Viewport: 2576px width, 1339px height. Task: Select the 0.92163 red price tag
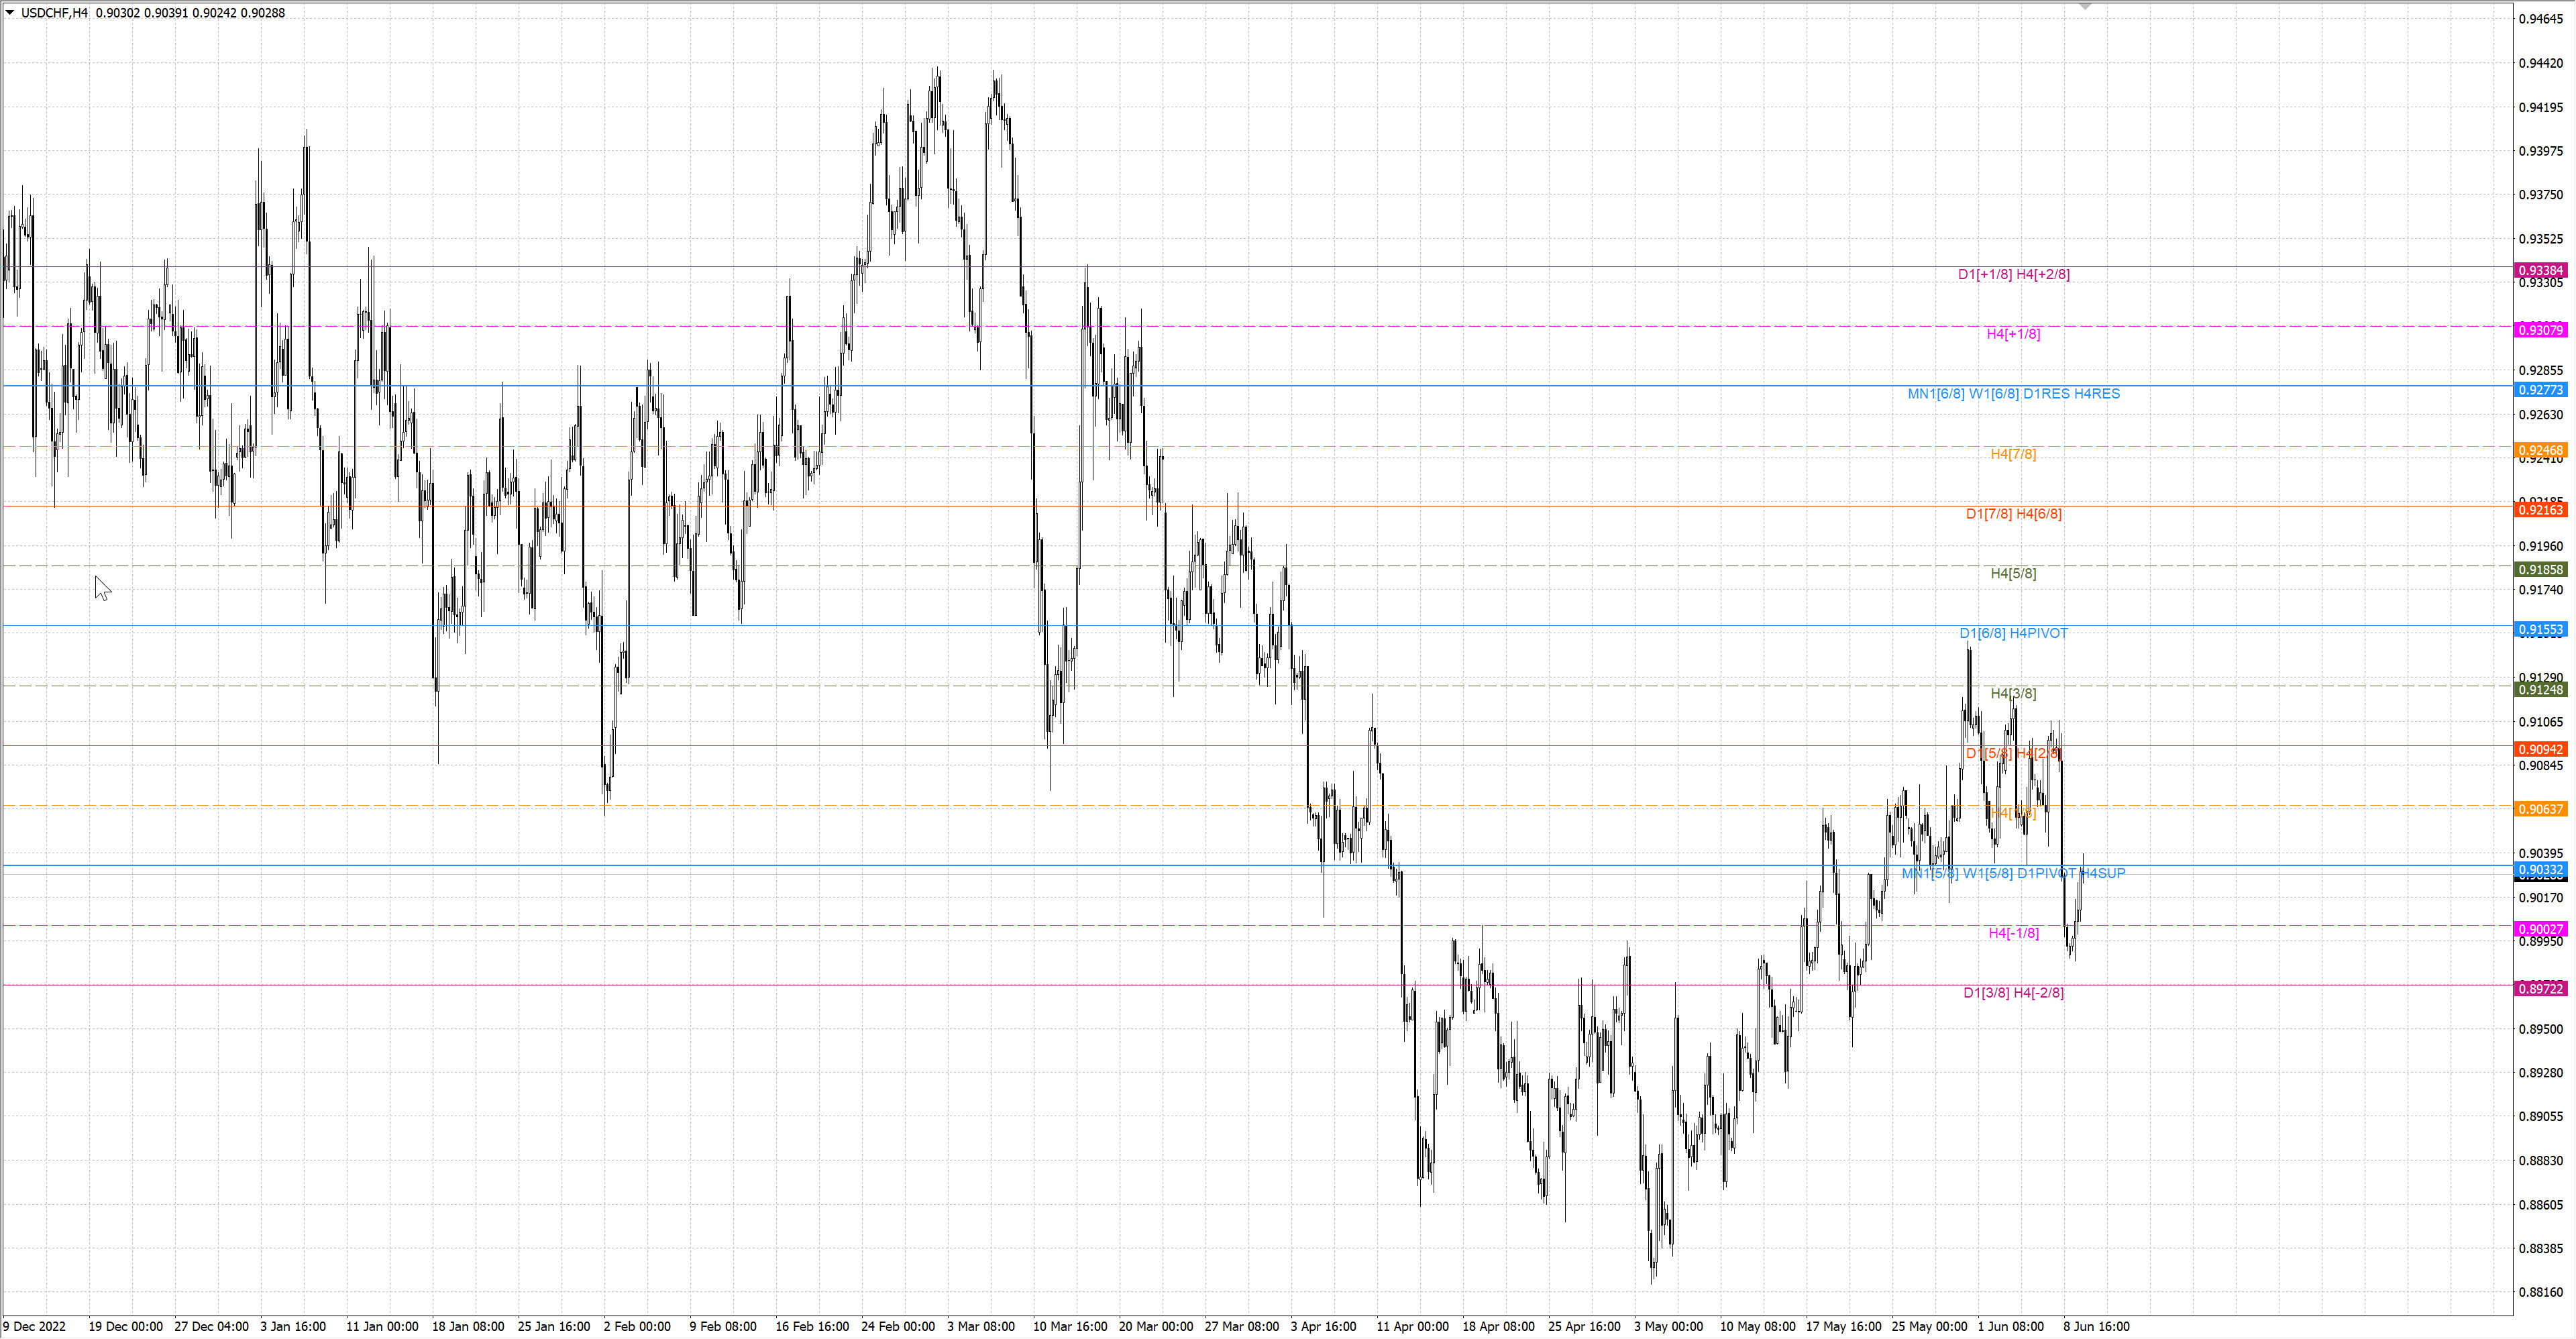point(2540,510)
